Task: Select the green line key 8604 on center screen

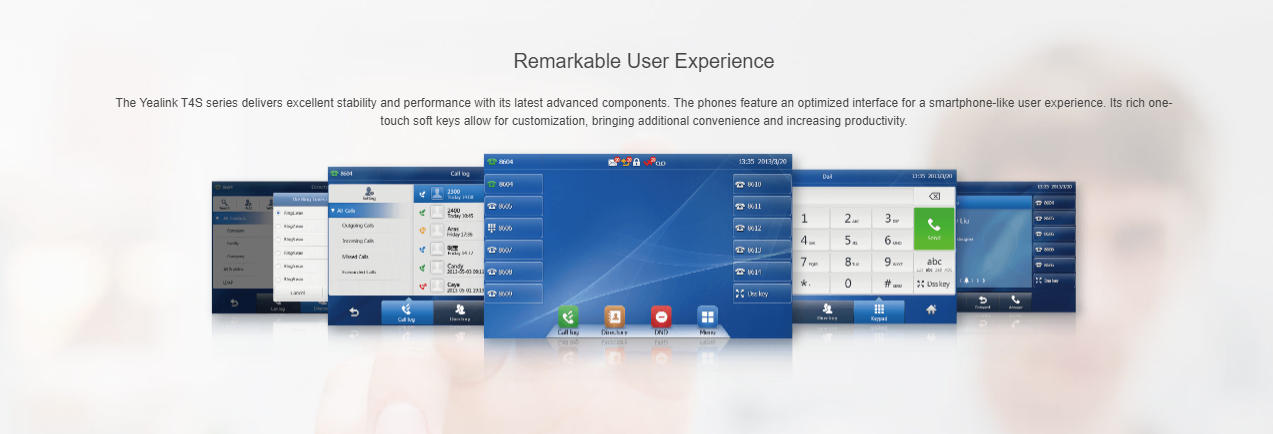Action: (514, 184)
